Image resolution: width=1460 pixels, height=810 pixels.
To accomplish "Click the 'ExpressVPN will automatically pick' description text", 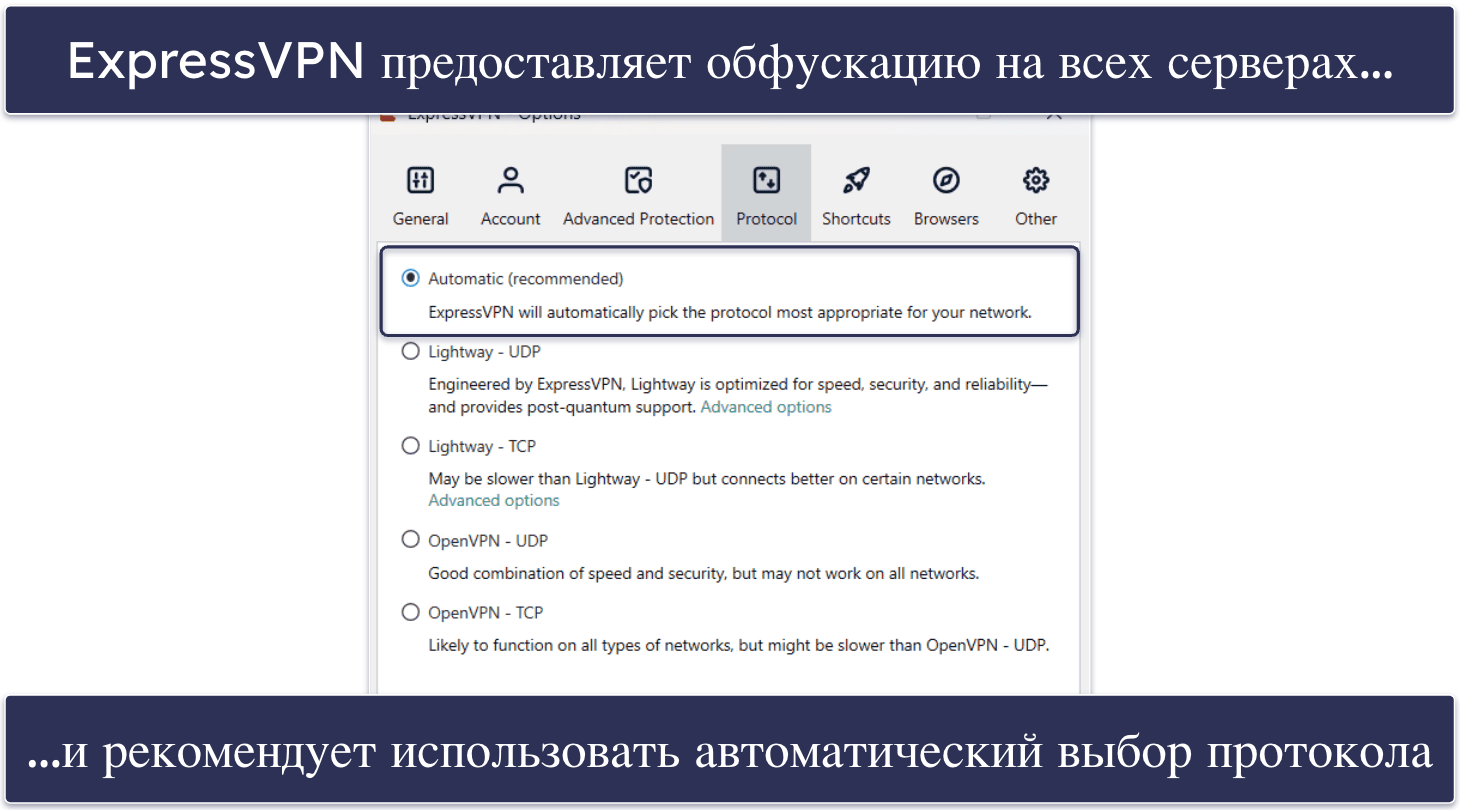I will click(x=729, y=312).
